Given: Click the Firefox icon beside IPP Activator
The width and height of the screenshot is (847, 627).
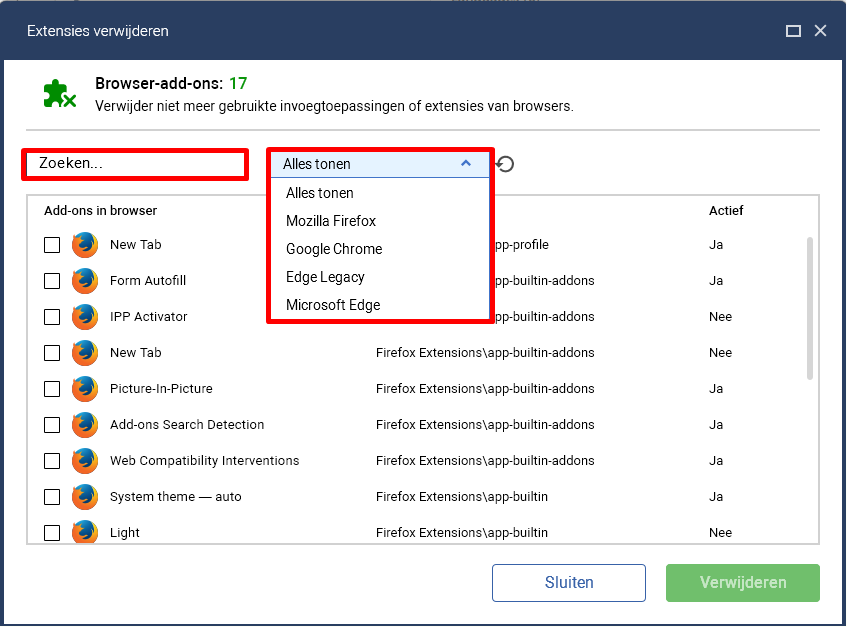Looking at the screenshot, I should 85,316.
